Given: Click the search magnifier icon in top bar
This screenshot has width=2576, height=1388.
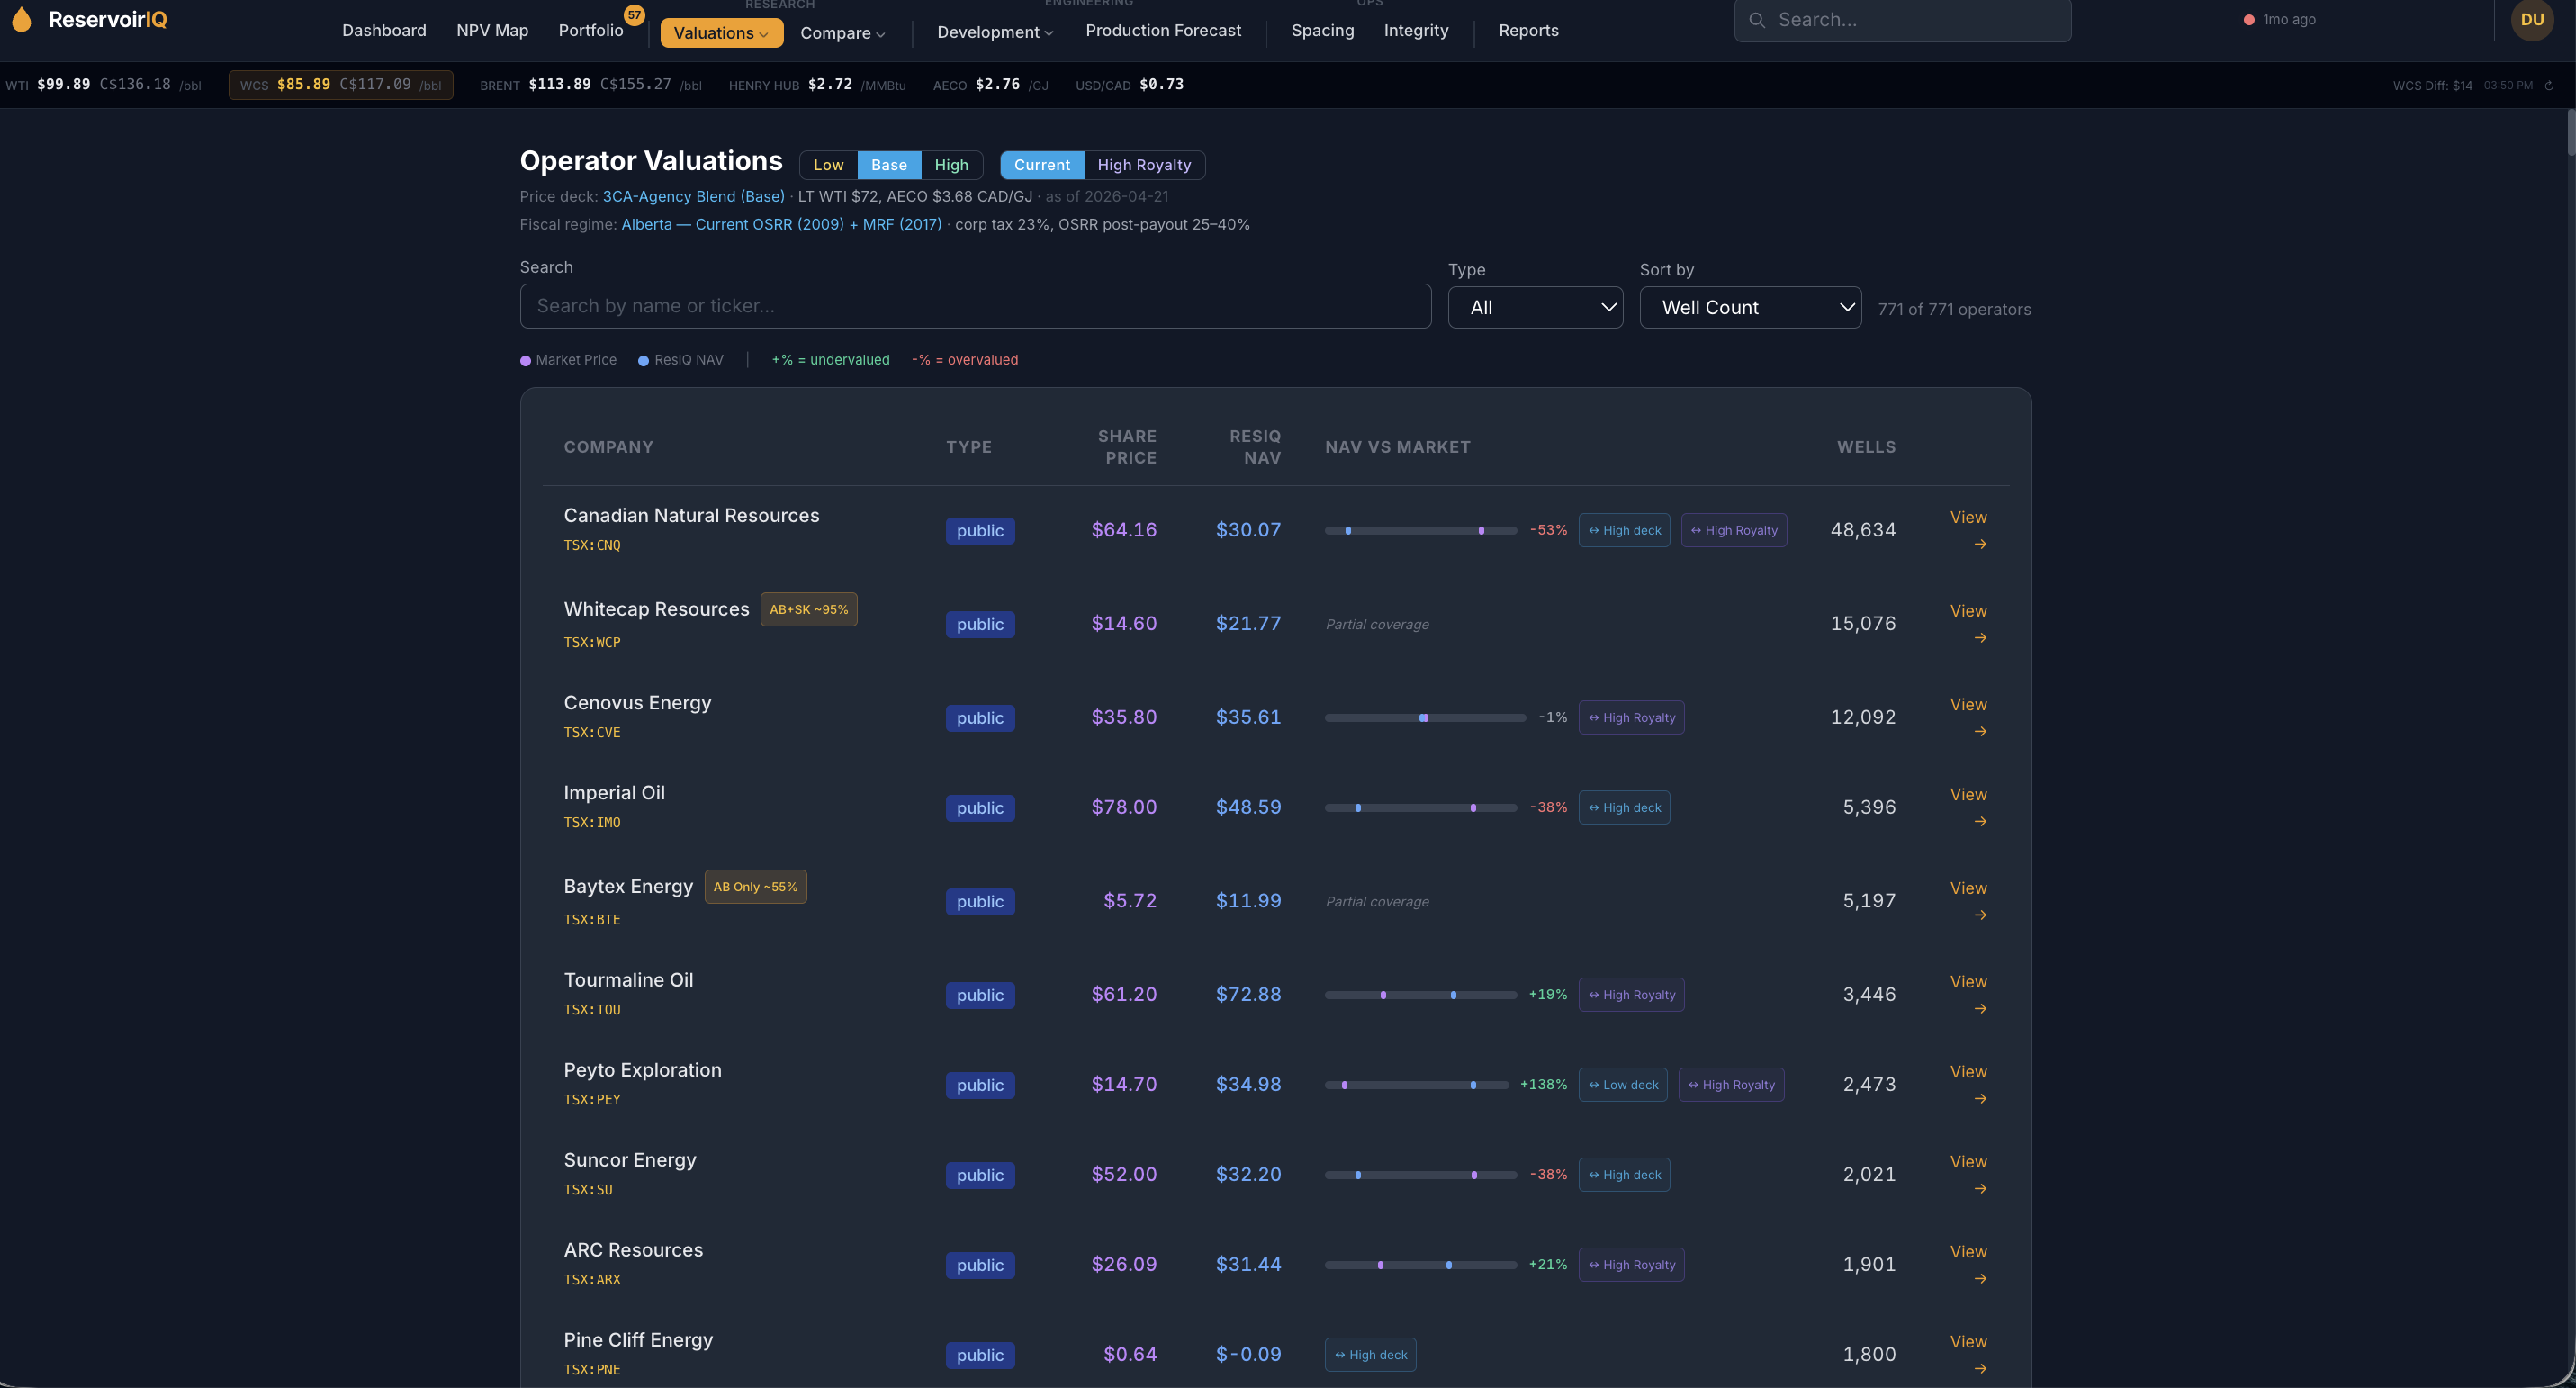Looking at the screenshot, I should click(1756, 20).
